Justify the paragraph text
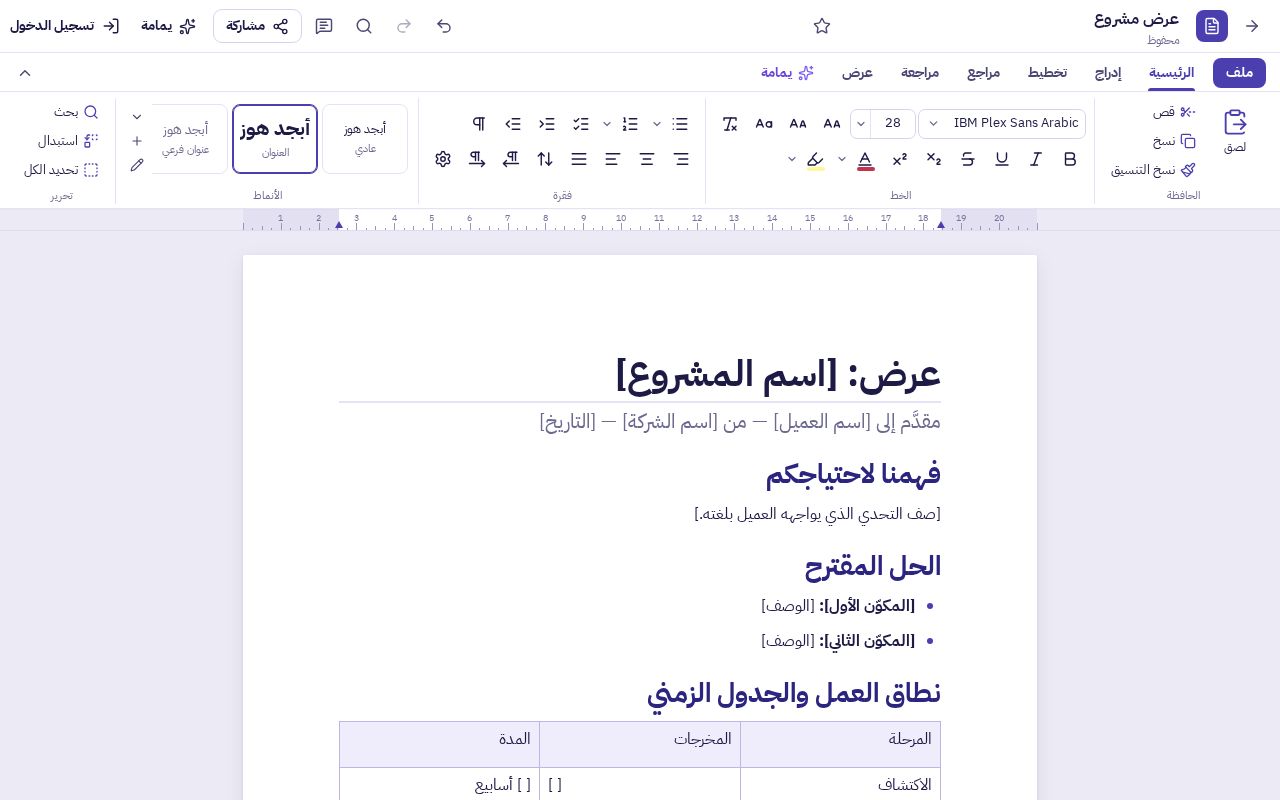 579,159
